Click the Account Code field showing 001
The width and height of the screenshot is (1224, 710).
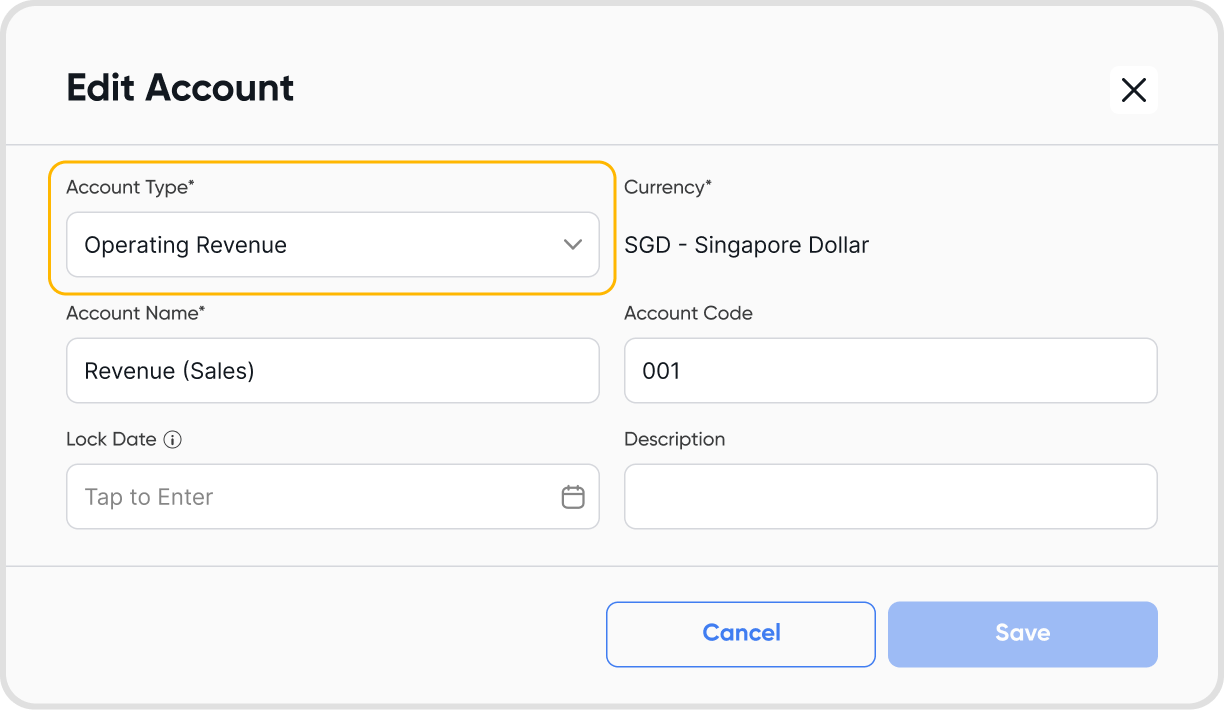pos(890,371)
